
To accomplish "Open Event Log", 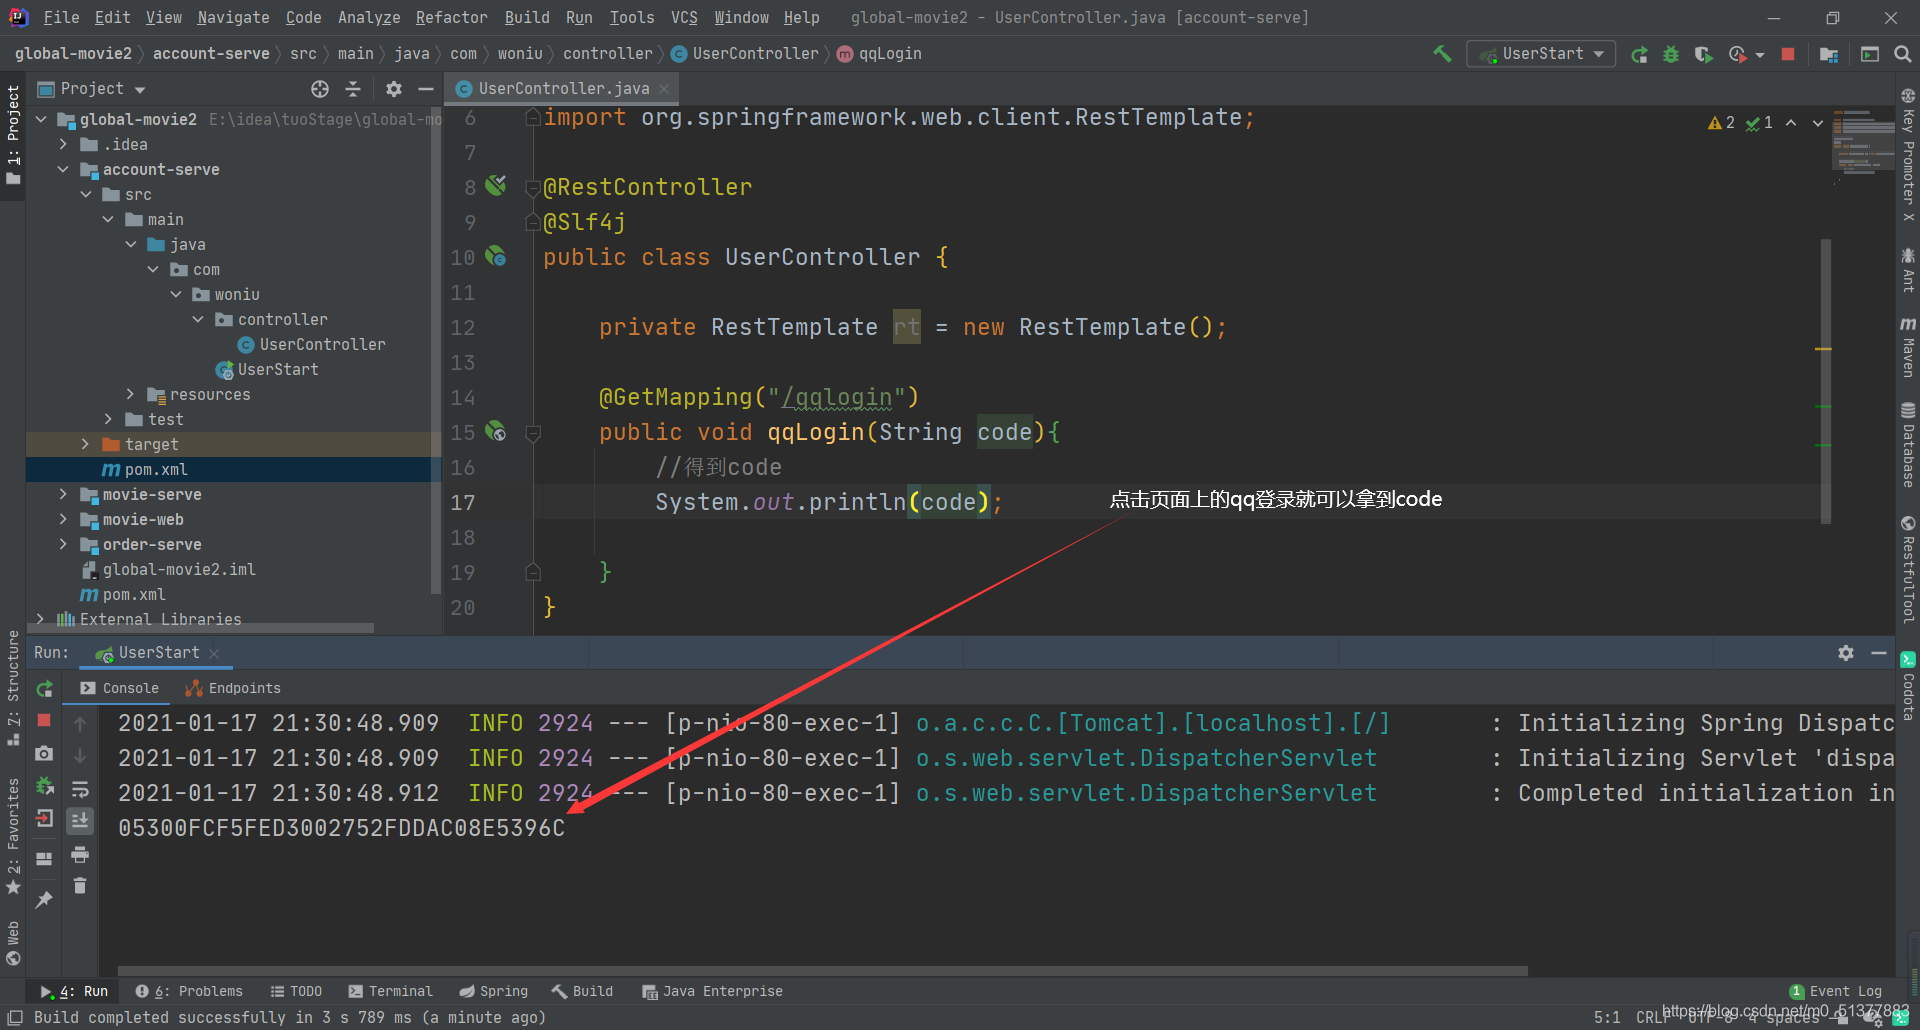I will point(1836,991).
